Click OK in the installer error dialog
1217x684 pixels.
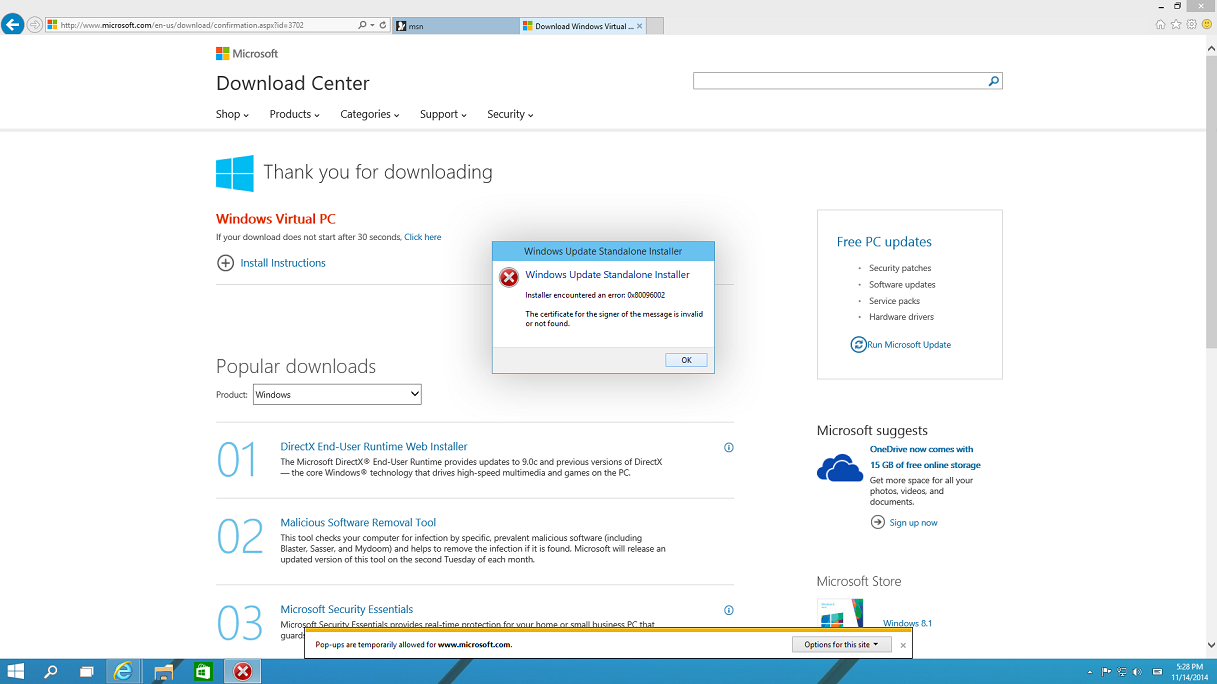[686, 360]
